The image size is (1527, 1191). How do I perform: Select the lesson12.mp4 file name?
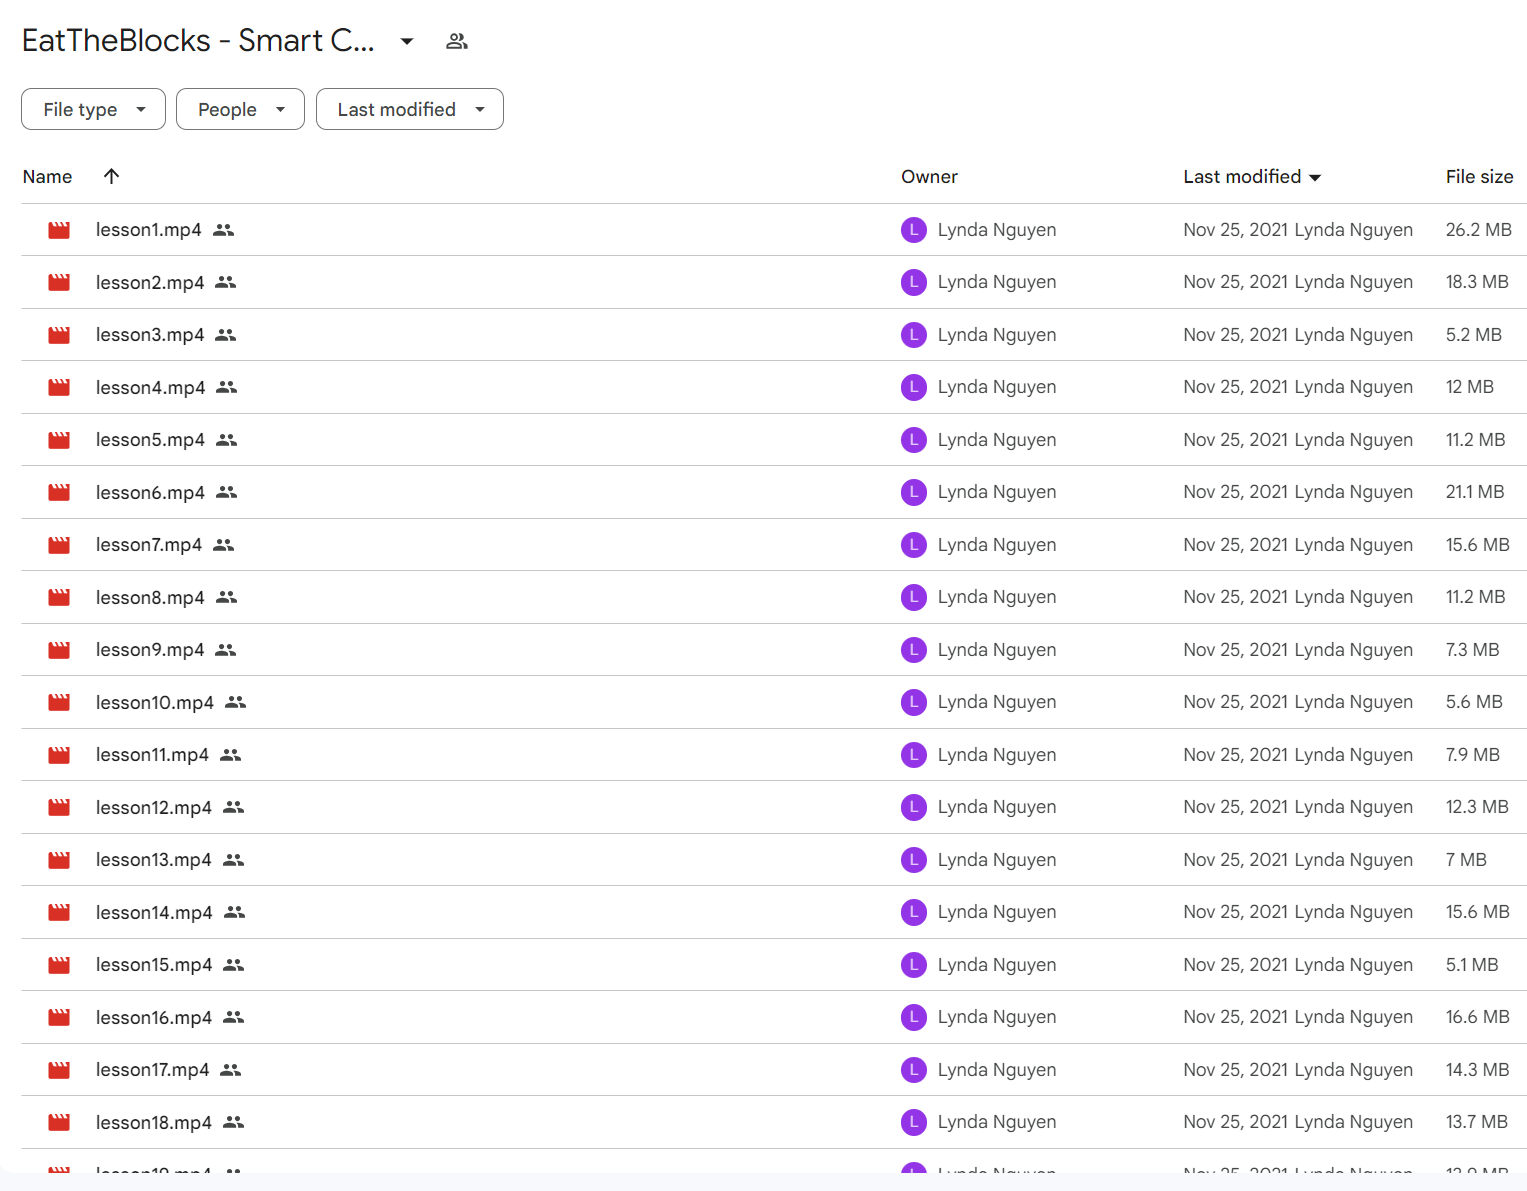coord(154,808)
